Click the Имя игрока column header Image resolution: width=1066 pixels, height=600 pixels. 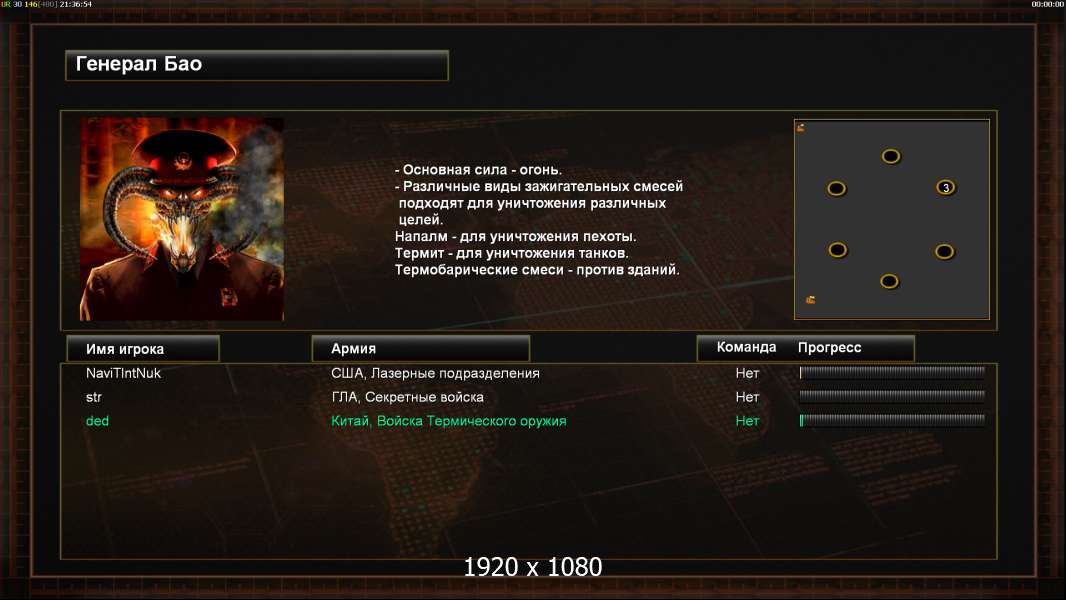coord(143,349)
